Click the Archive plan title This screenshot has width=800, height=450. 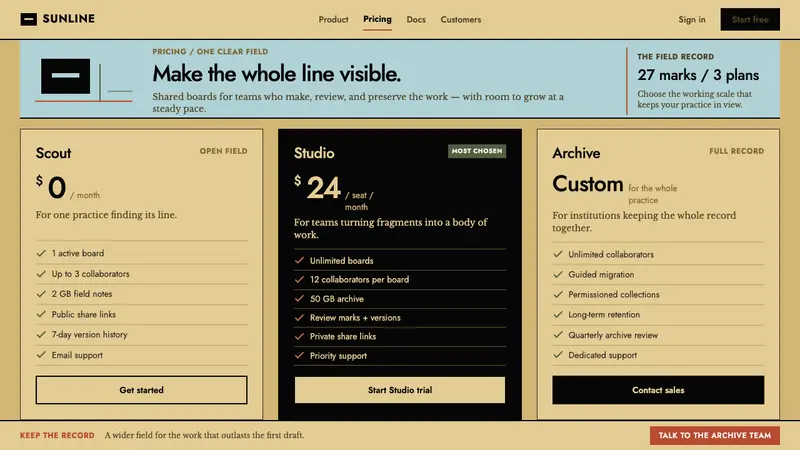click(576, 153)
